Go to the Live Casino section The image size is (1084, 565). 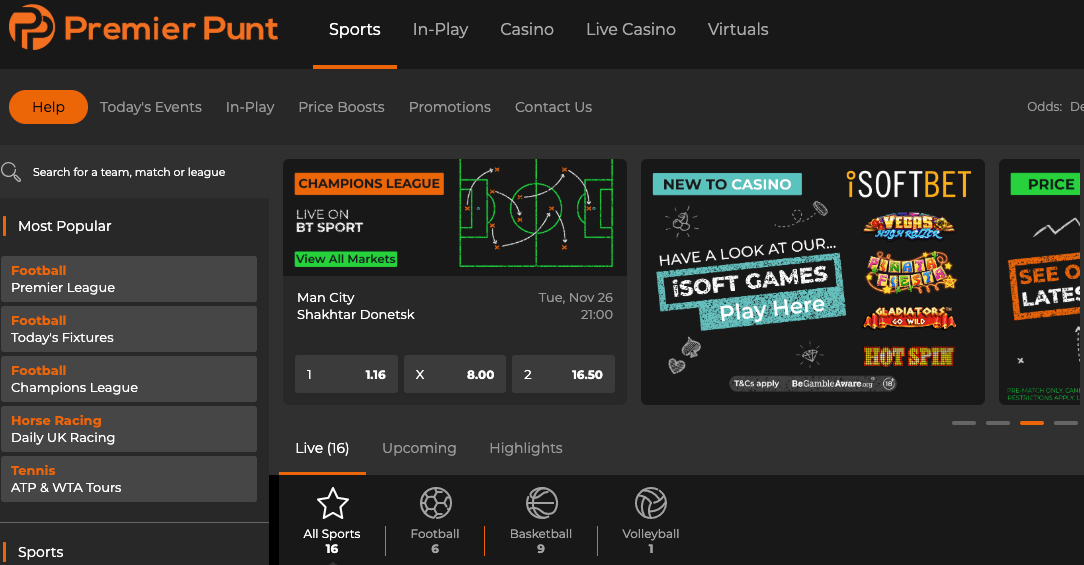(x=630, y=30)
